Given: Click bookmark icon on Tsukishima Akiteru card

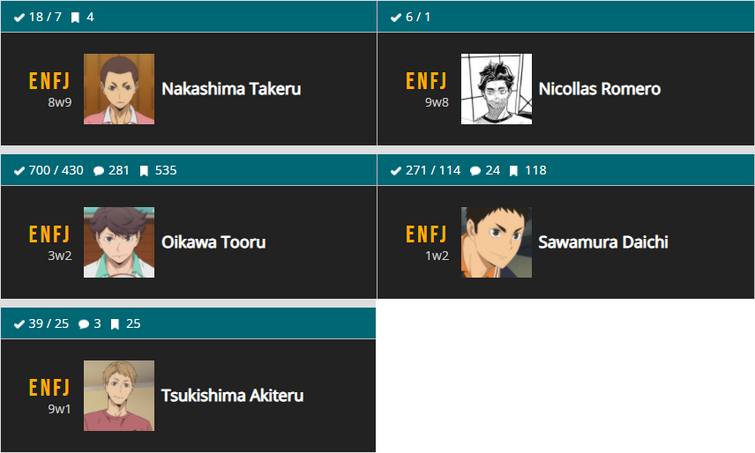Looking at the screenshot, I should (115, 324).
